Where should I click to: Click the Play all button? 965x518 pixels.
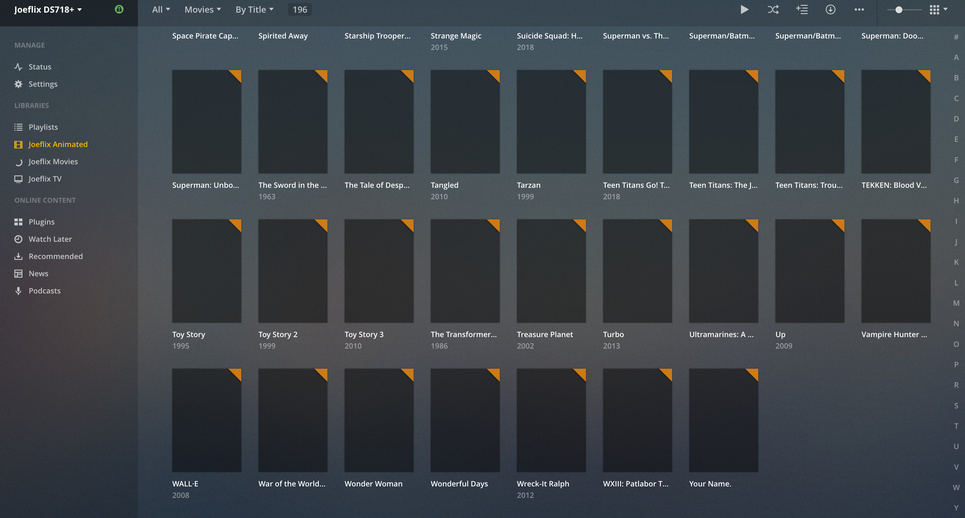(x=744, y=9)
